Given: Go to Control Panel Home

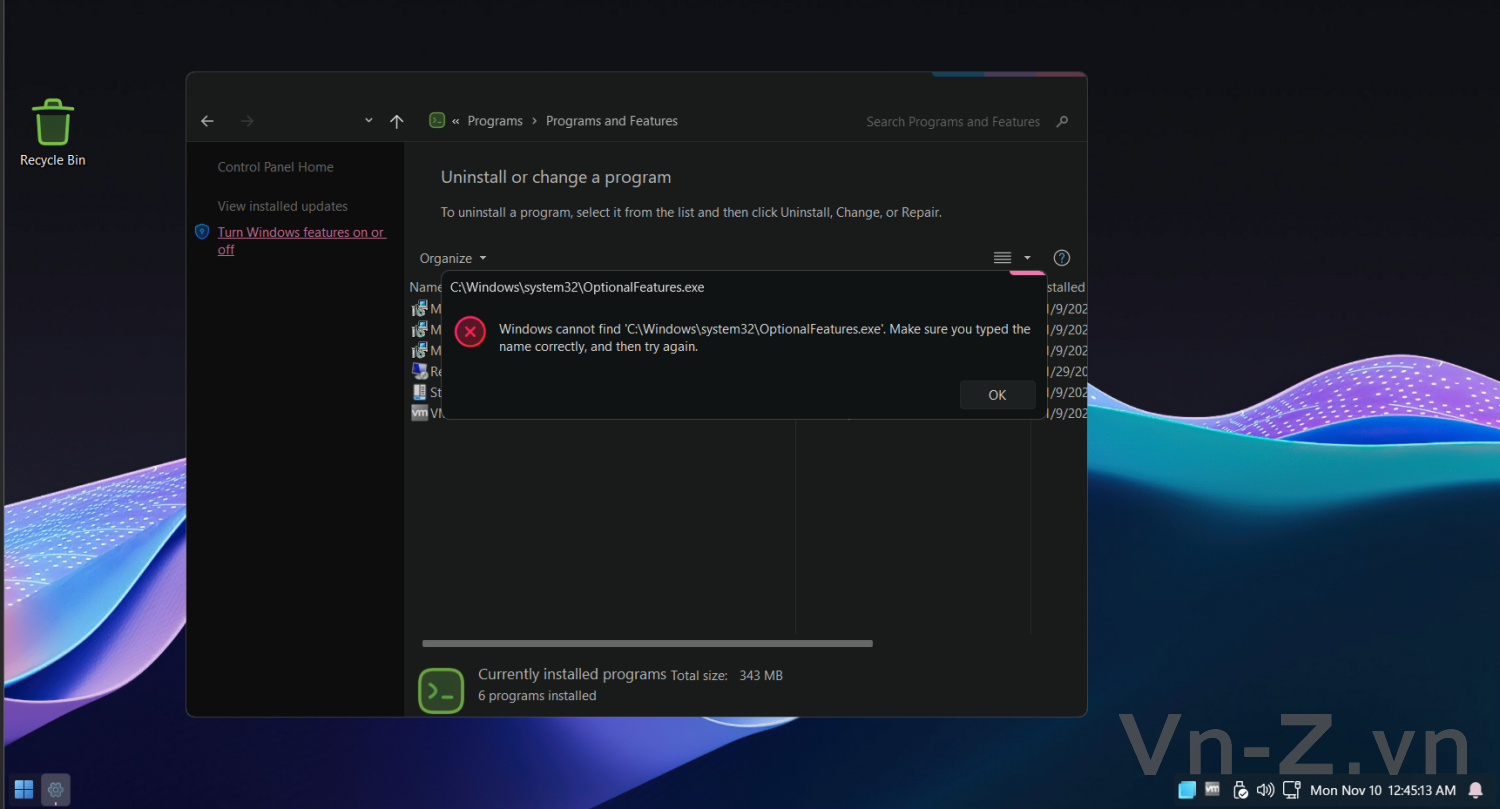Looking at the screenshot, I should [x=276, y=167].
